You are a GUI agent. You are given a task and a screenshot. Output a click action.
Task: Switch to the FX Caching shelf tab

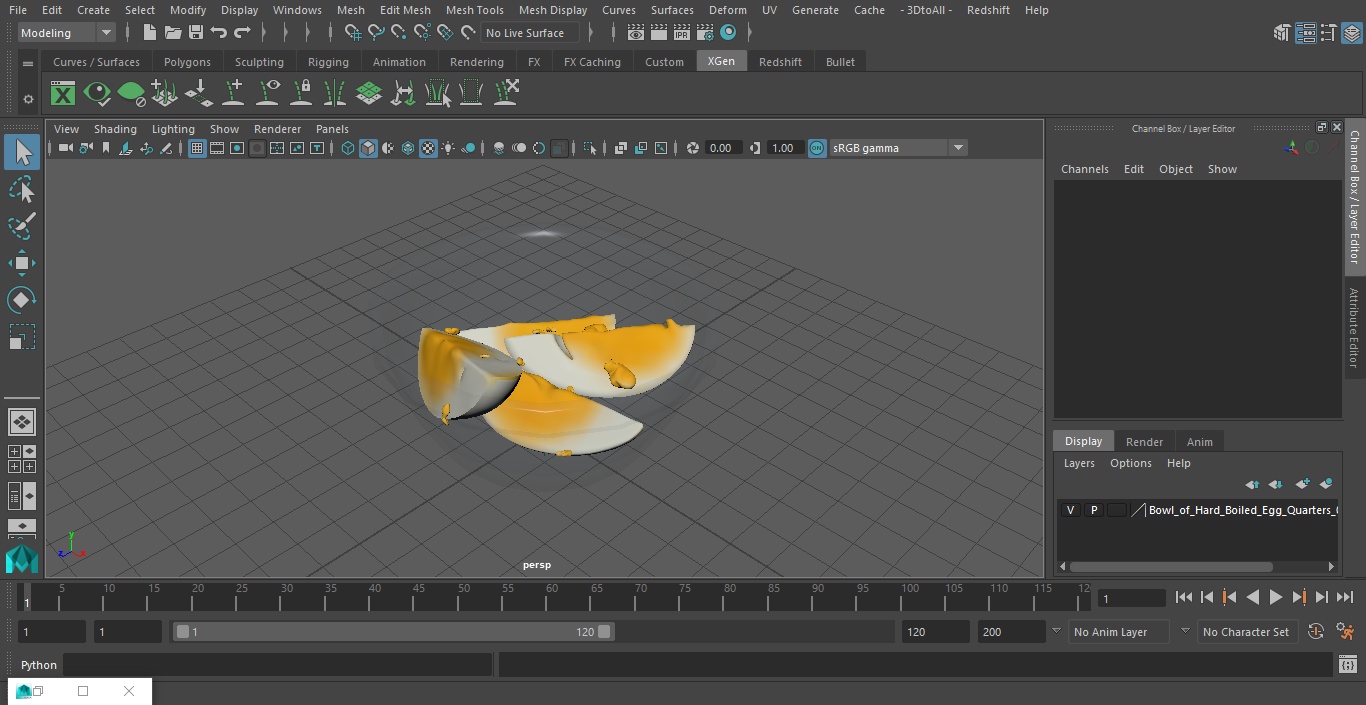592,62
